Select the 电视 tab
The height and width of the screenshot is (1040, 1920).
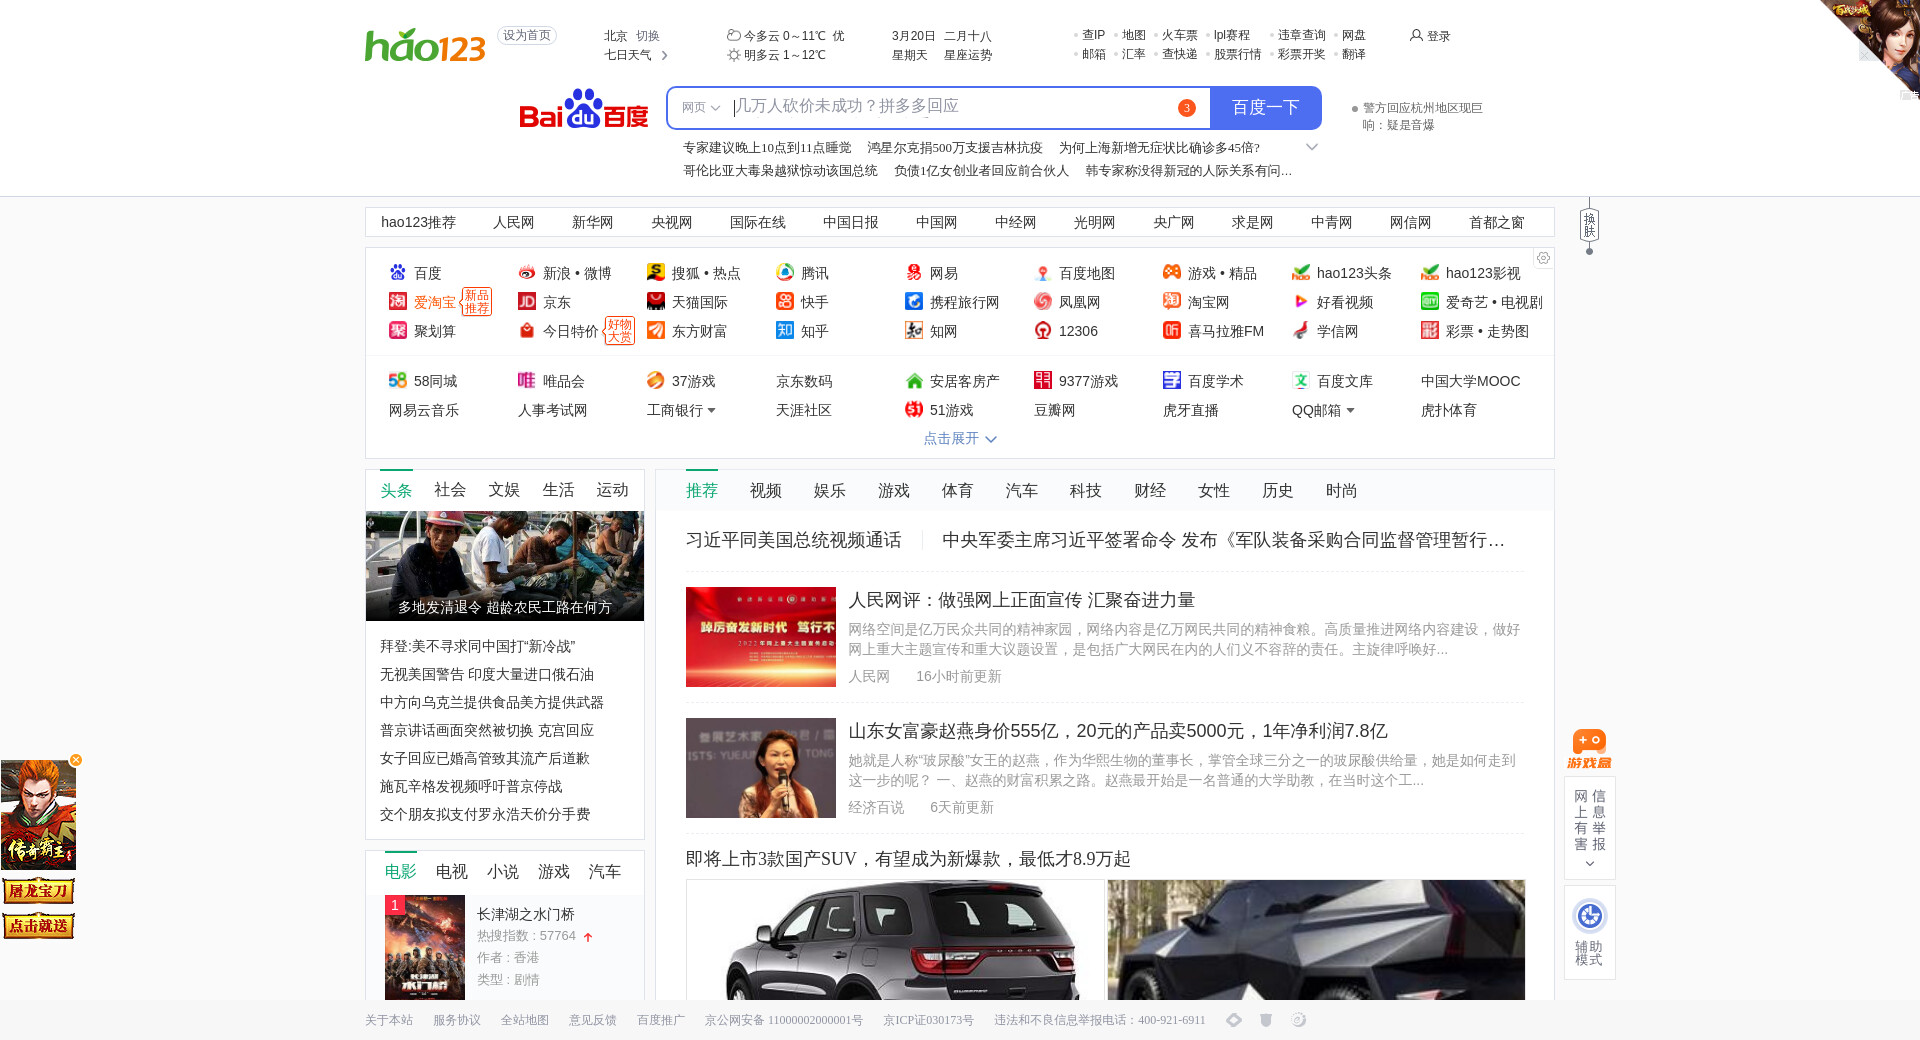(451, 872)
